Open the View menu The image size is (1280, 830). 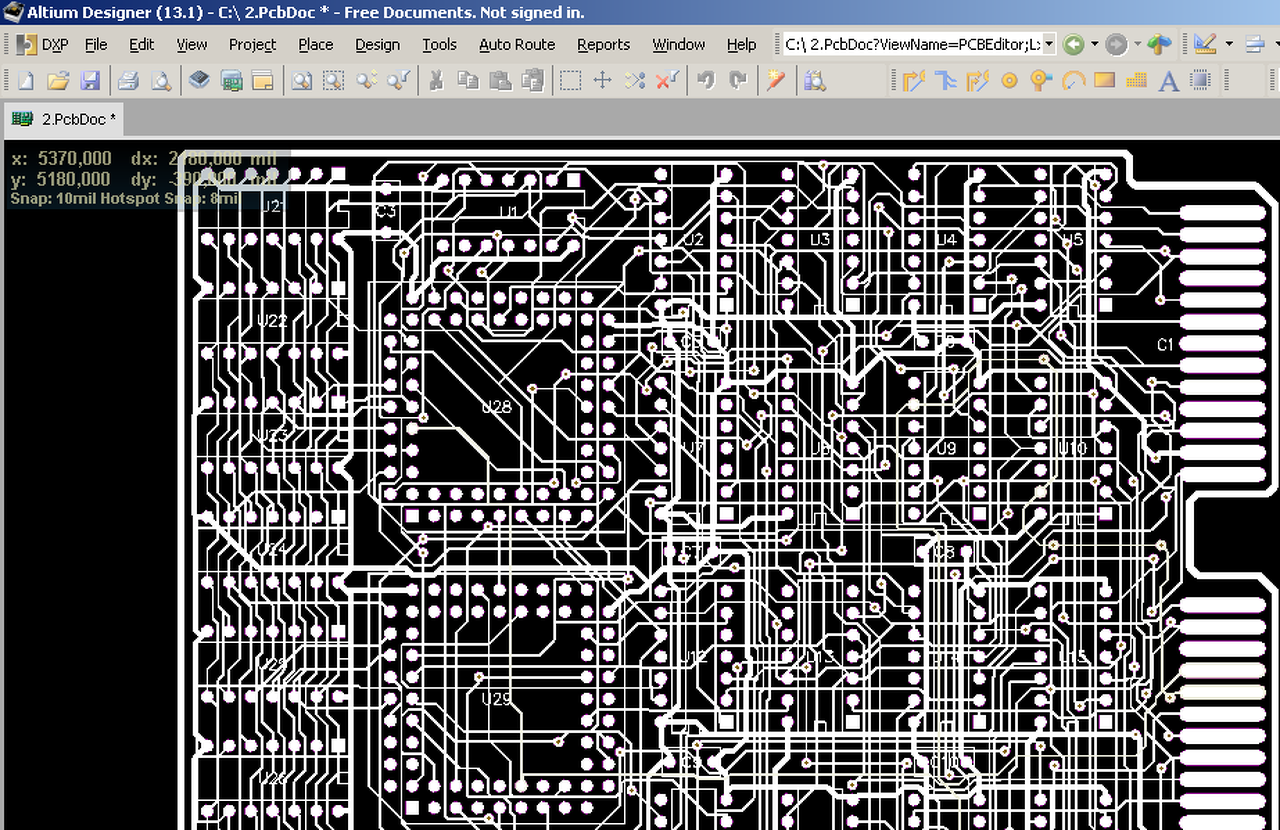192,45
